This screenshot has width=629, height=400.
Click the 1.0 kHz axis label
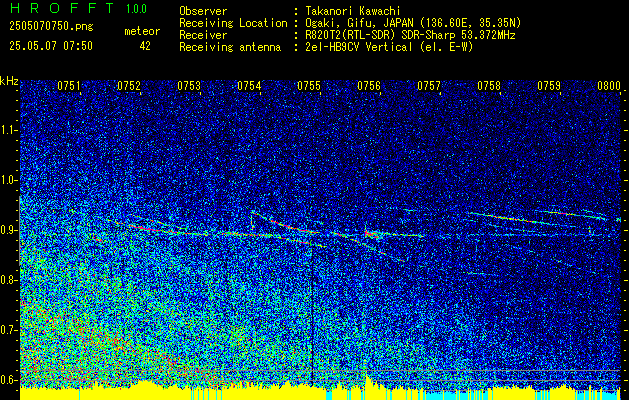(8, 180)
